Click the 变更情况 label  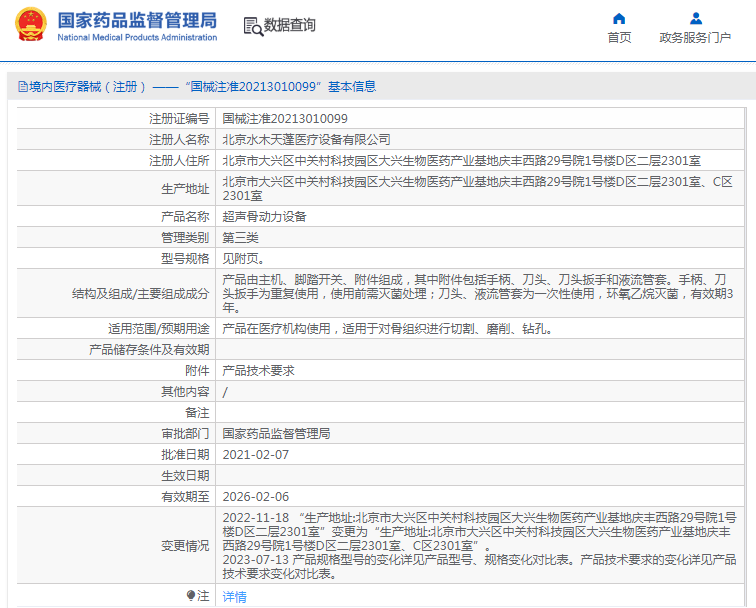185,546
